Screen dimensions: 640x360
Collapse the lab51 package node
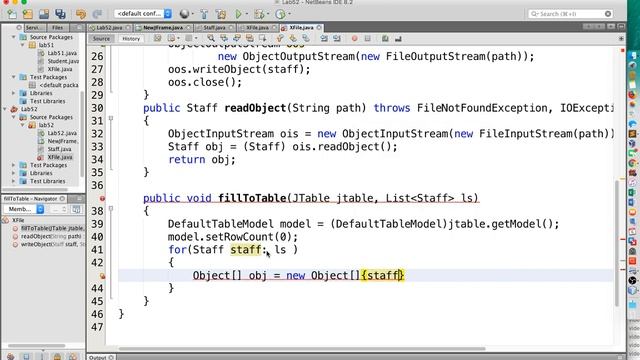tap(22, 45)
